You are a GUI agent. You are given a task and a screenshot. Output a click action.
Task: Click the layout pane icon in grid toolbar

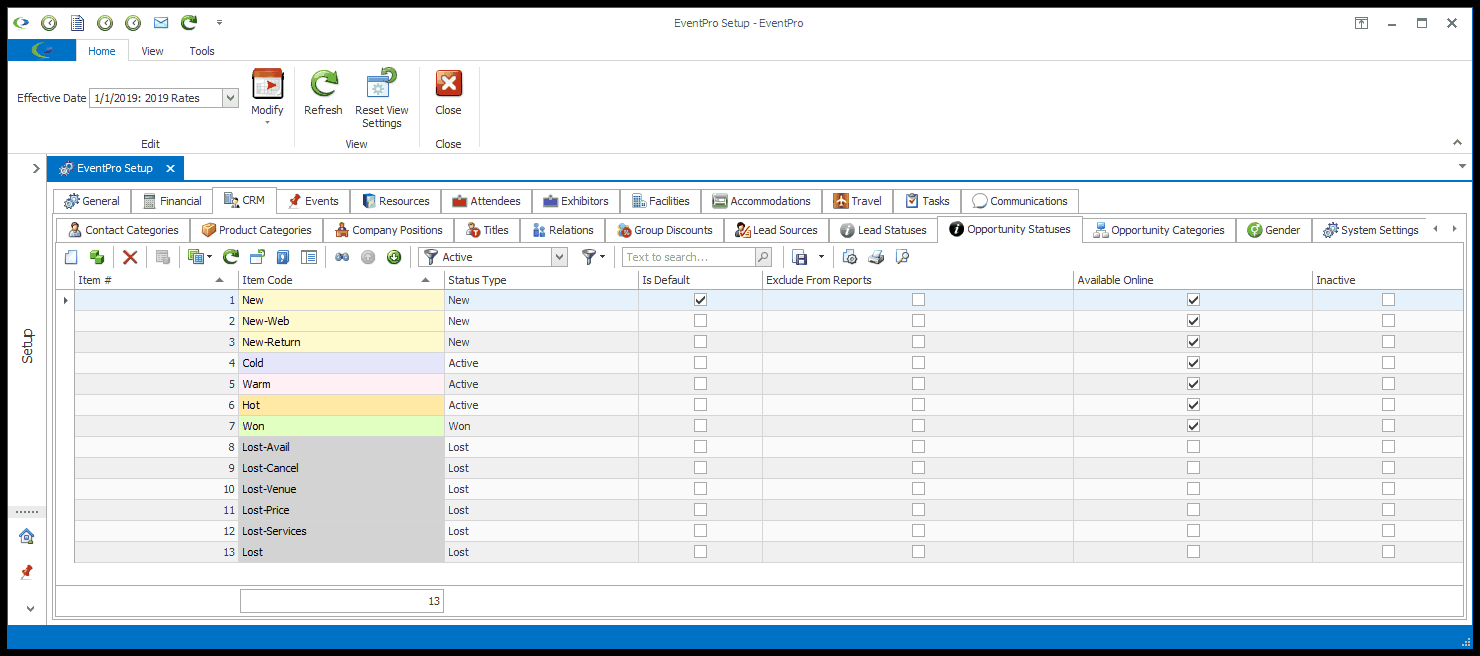tap(309, 257)
